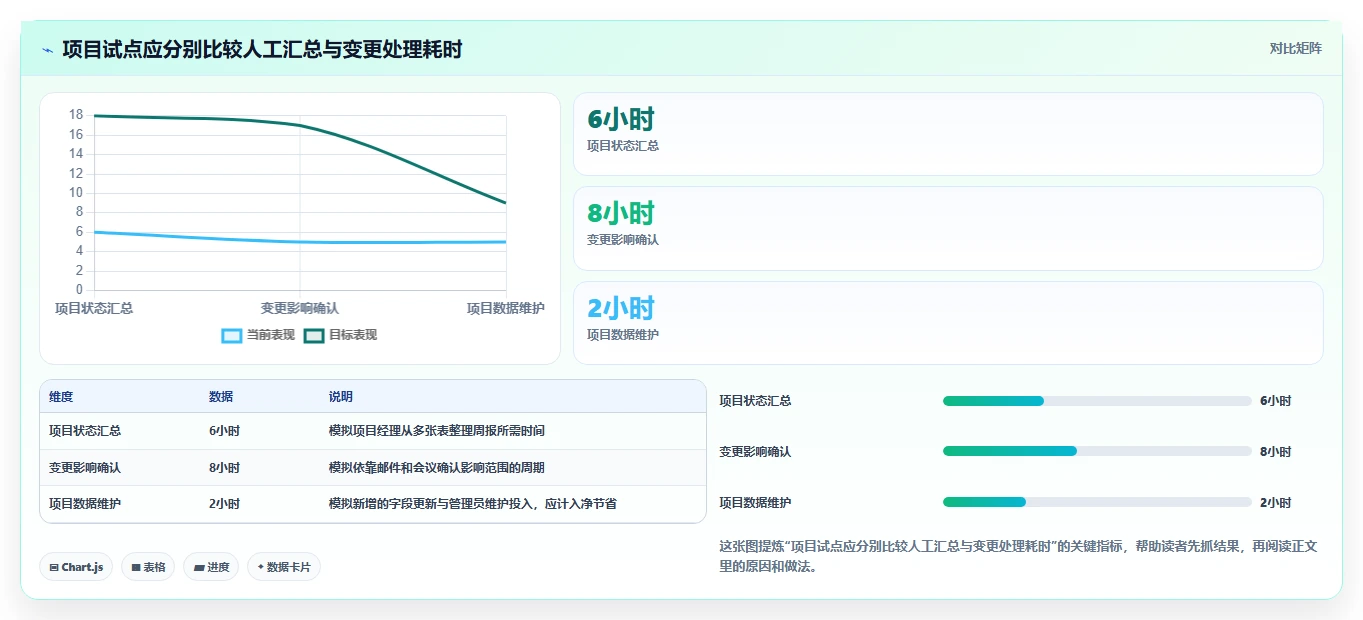The image size is (1363, 620).
Task: Click the 对比矩阵 label in header
Action: [x=1295, y=48]
